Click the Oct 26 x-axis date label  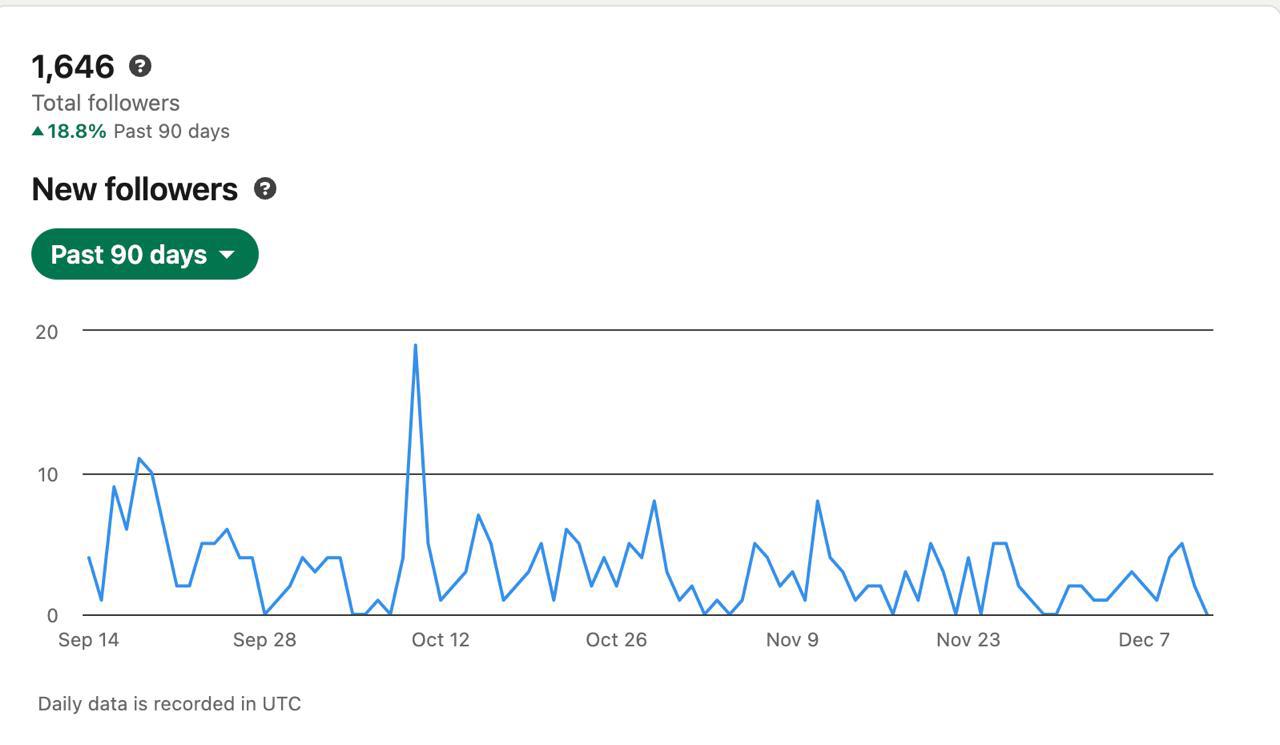[x=616, y=640]
